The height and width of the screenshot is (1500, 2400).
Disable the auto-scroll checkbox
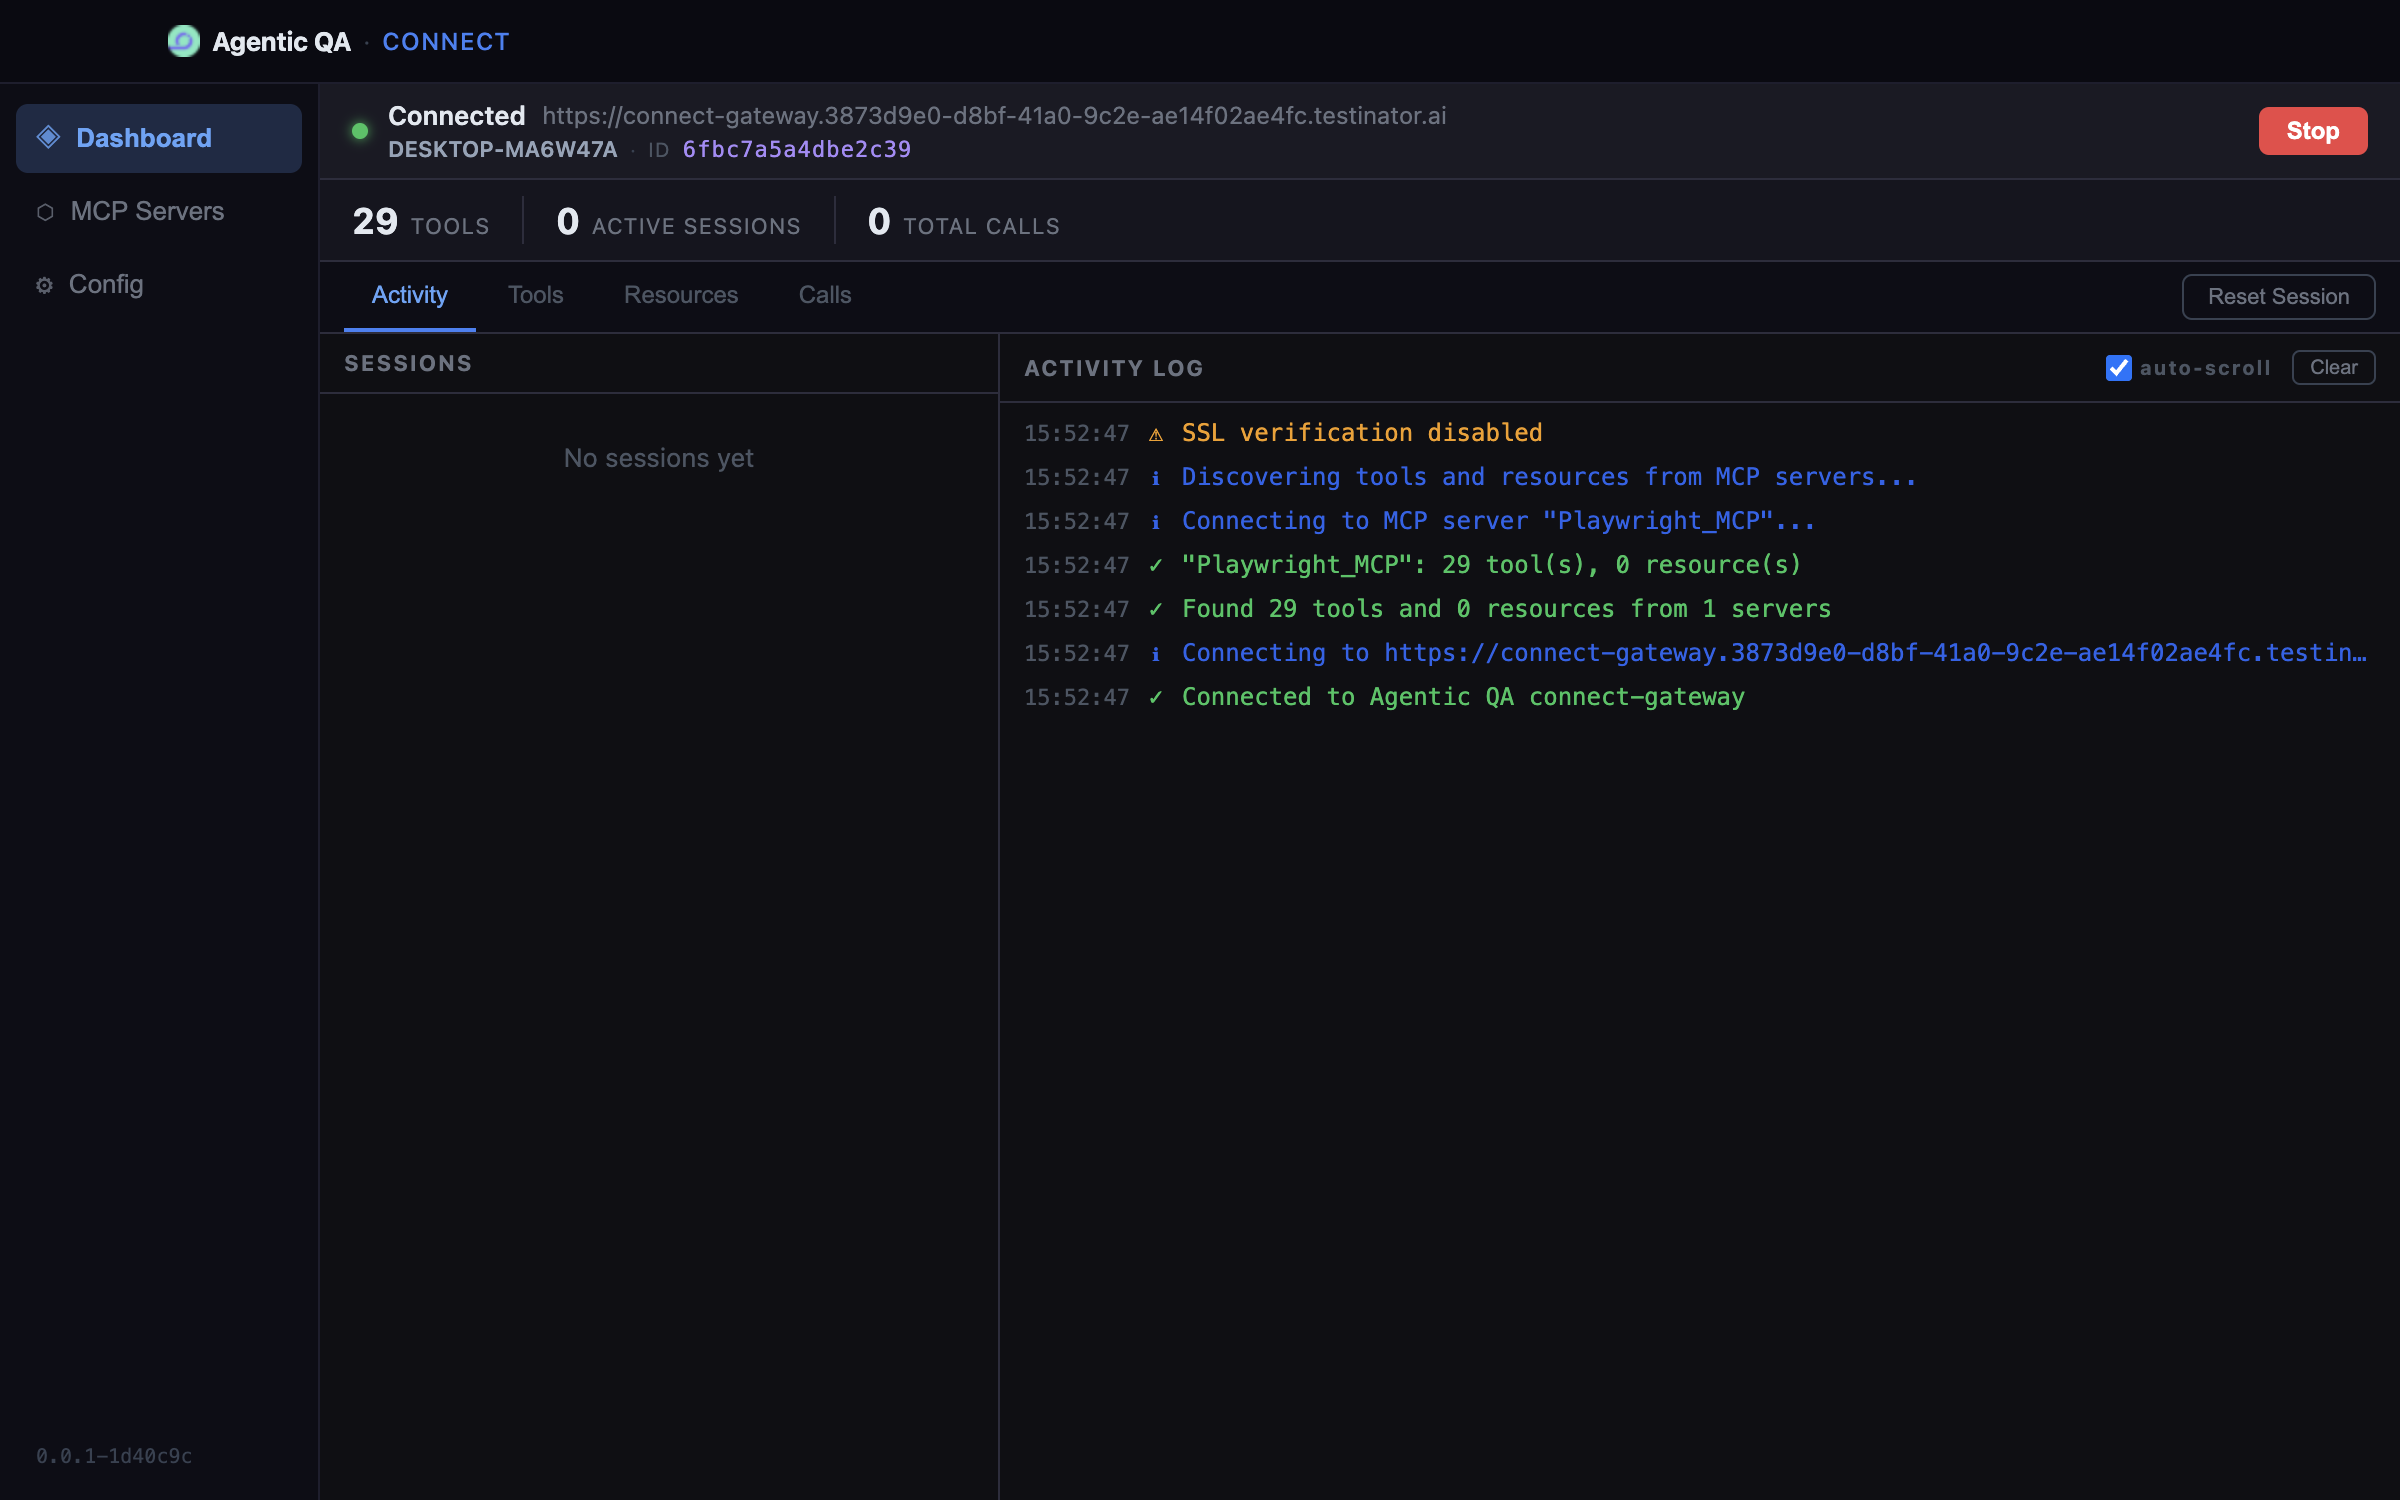tap(2118, 368)
